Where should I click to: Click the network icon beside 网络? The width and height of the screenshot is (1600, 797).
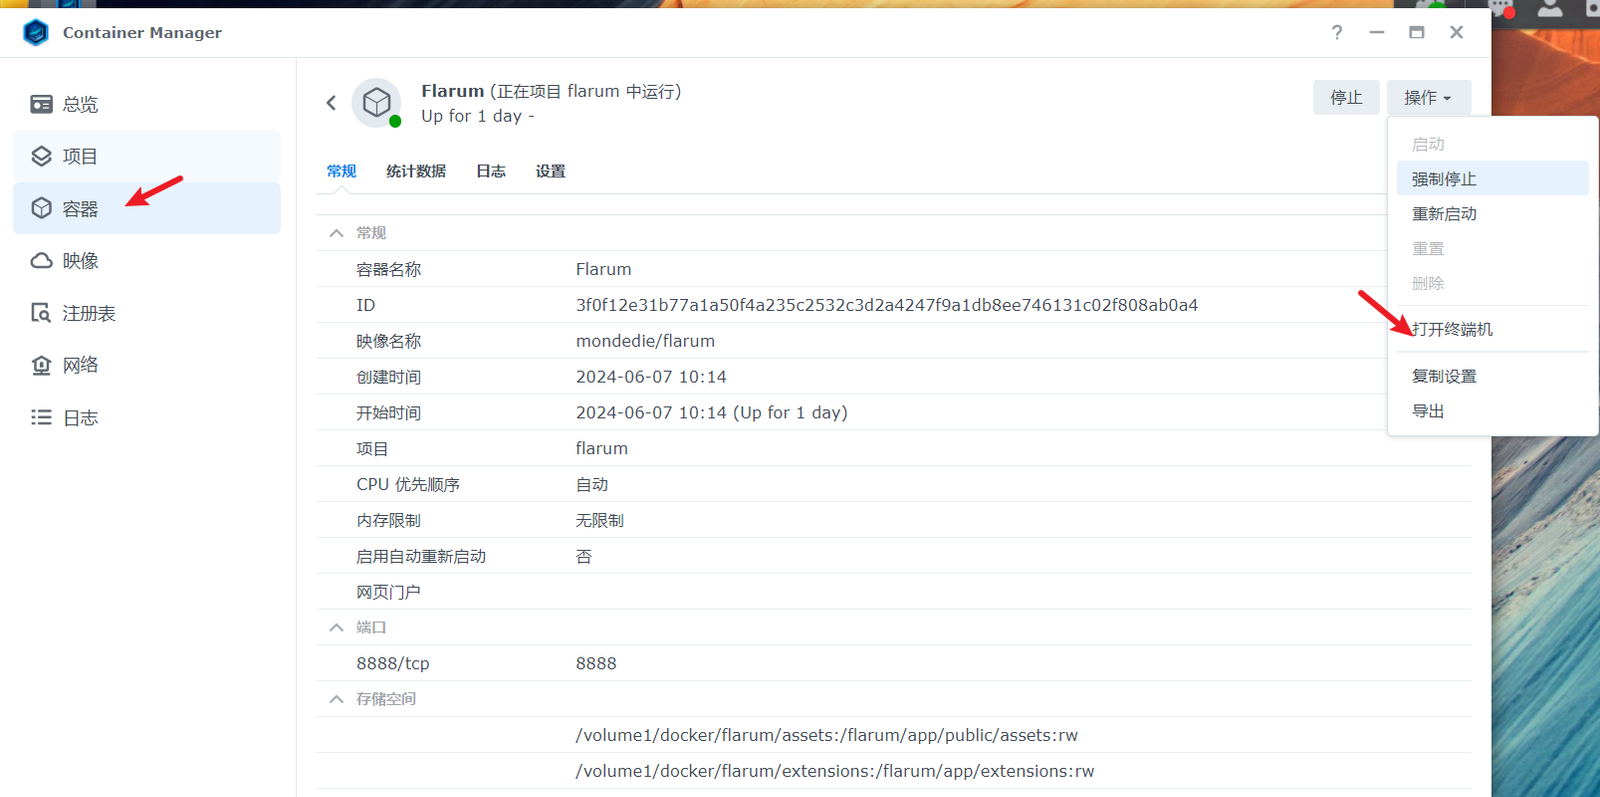[x=41, y=365]
